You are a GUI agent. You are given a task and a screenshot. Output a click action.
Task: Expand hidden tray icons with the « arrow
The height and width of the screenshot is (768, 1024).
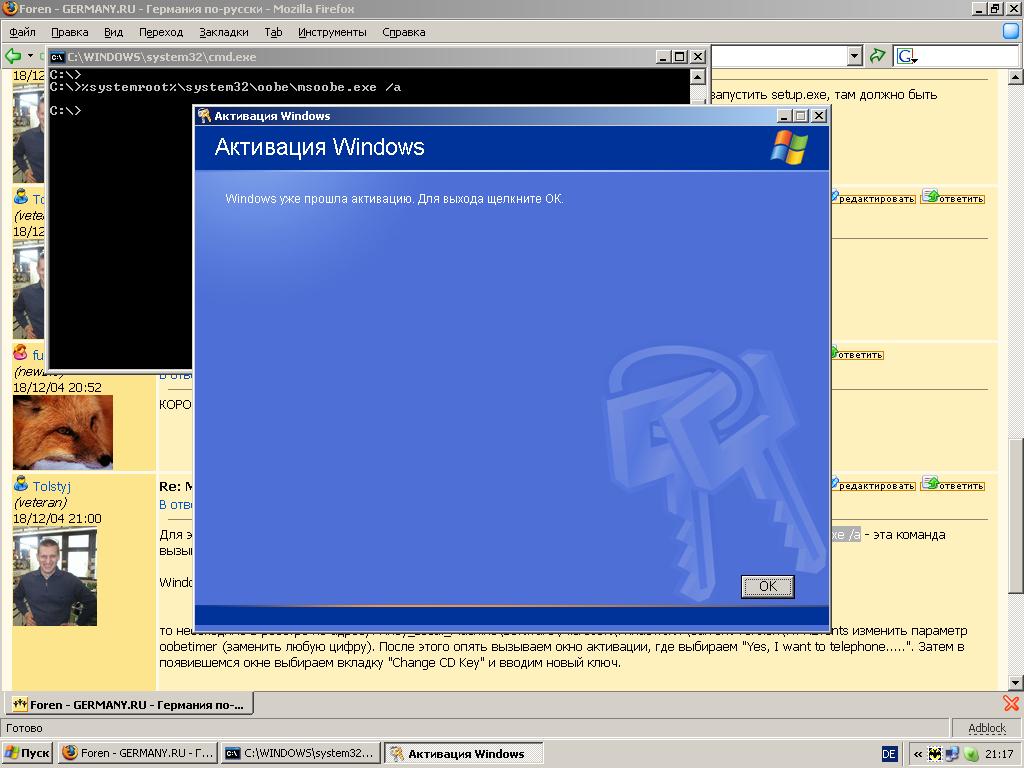pyautogui.click(x=918, y=754)
